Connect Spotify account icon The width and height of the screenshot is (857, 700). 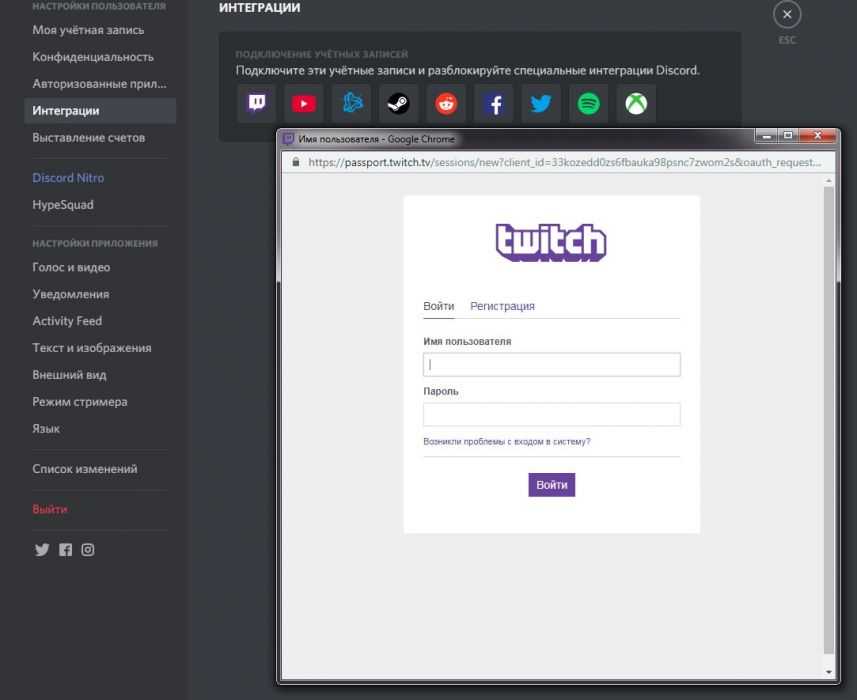coord(589,104)
